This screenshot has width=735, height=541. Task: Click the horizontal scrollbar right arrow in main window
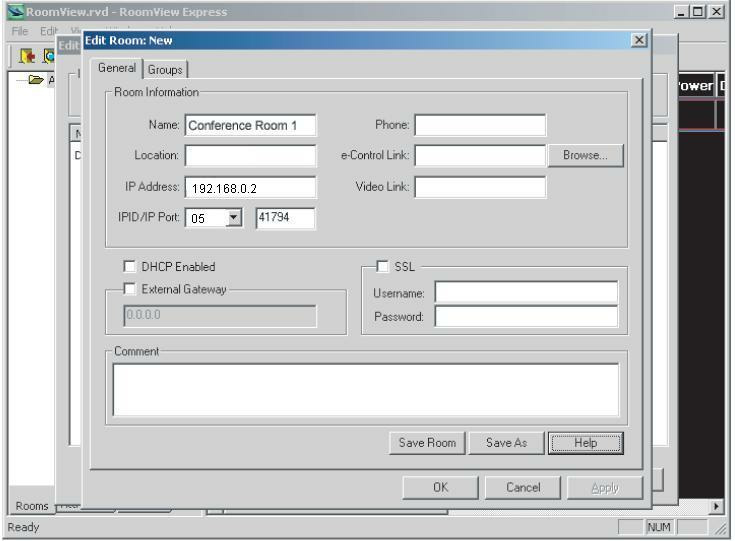(716, 506)
